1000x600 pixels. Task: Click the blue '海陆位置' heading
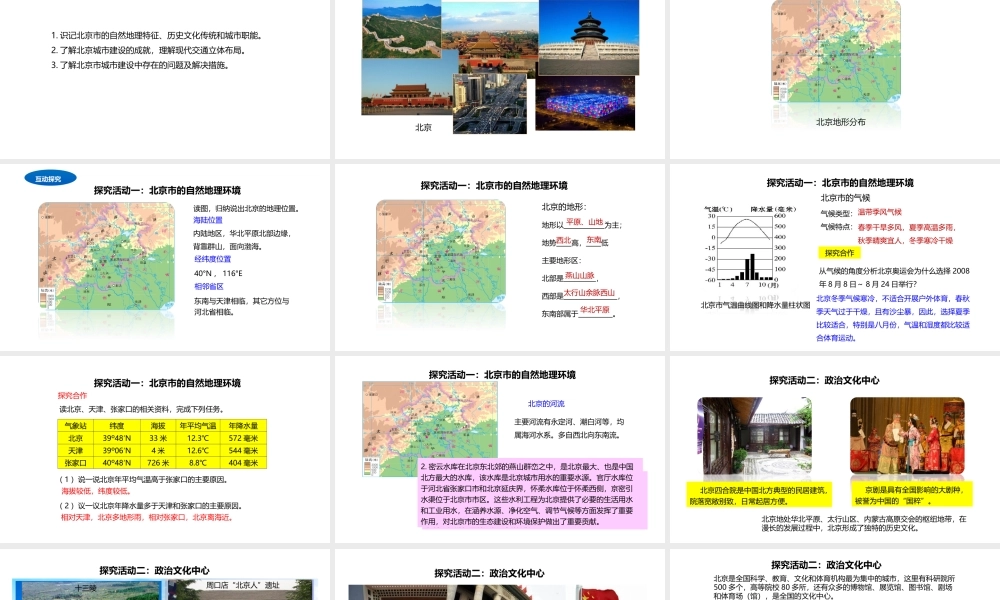coord(208,220)
